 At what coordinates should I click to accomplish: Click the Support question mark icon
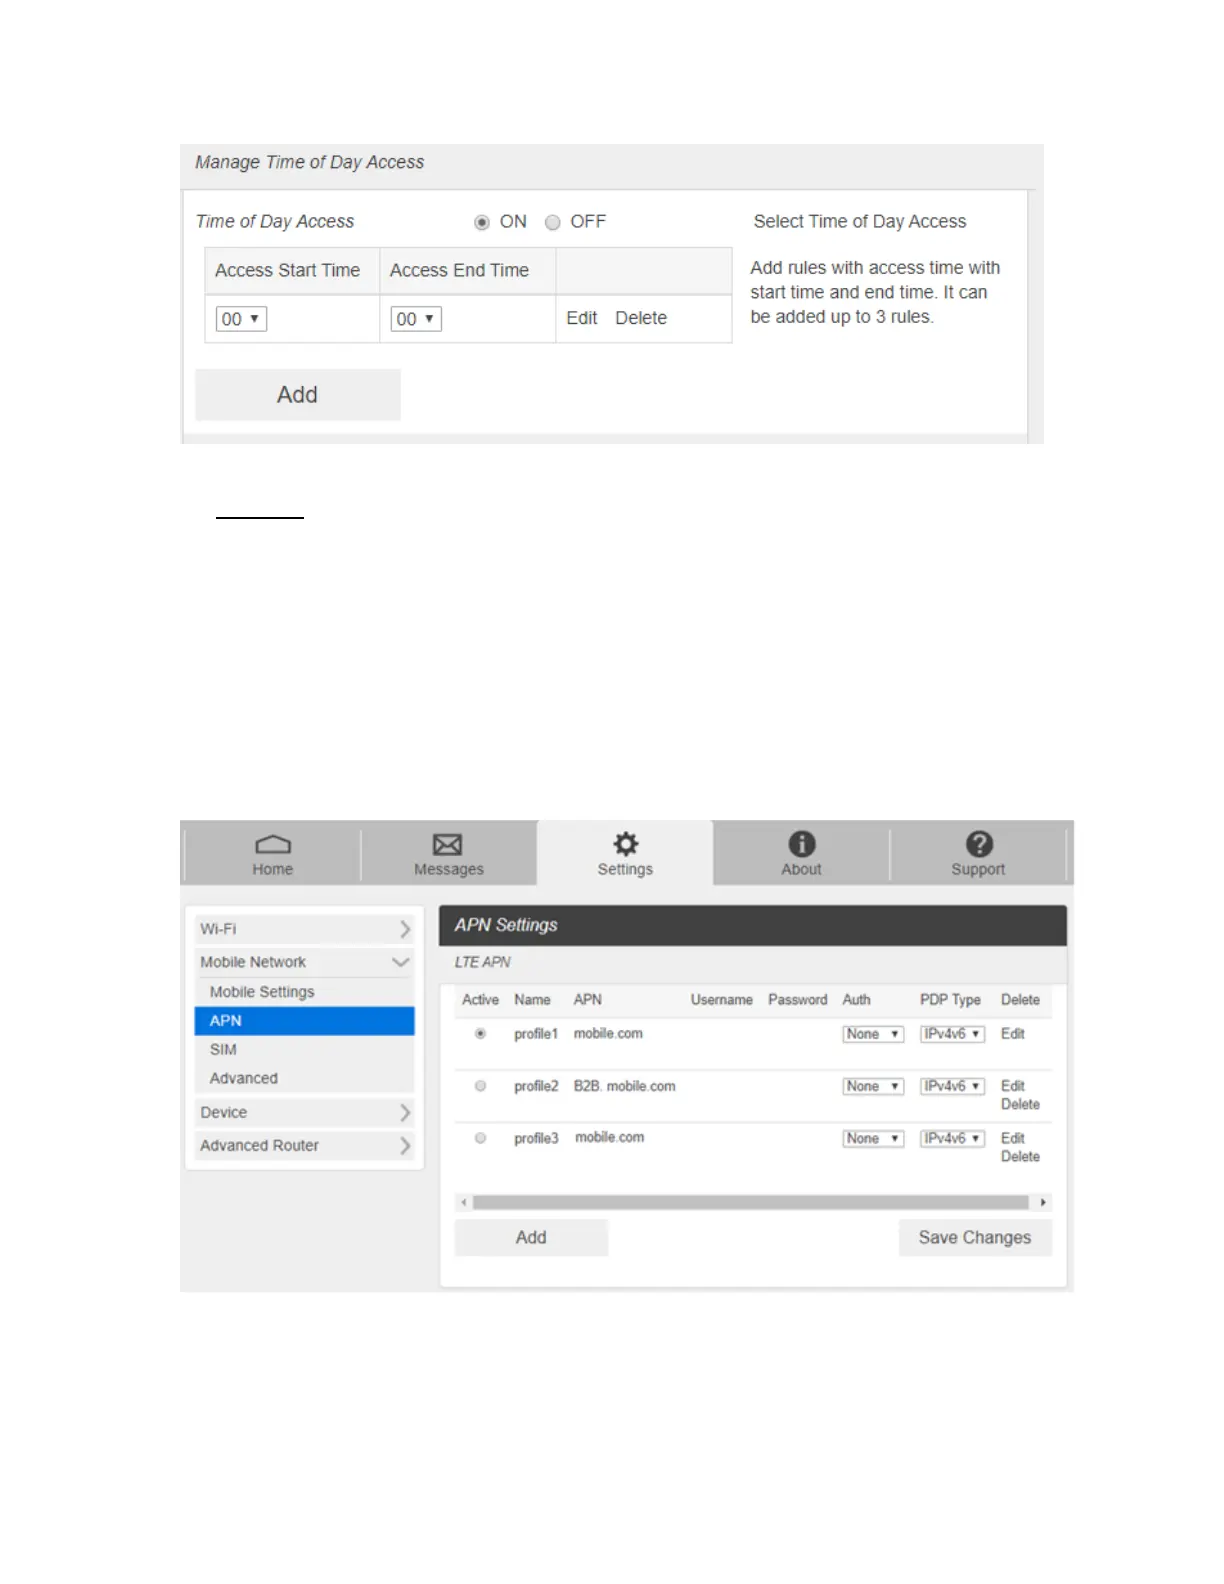979,844
